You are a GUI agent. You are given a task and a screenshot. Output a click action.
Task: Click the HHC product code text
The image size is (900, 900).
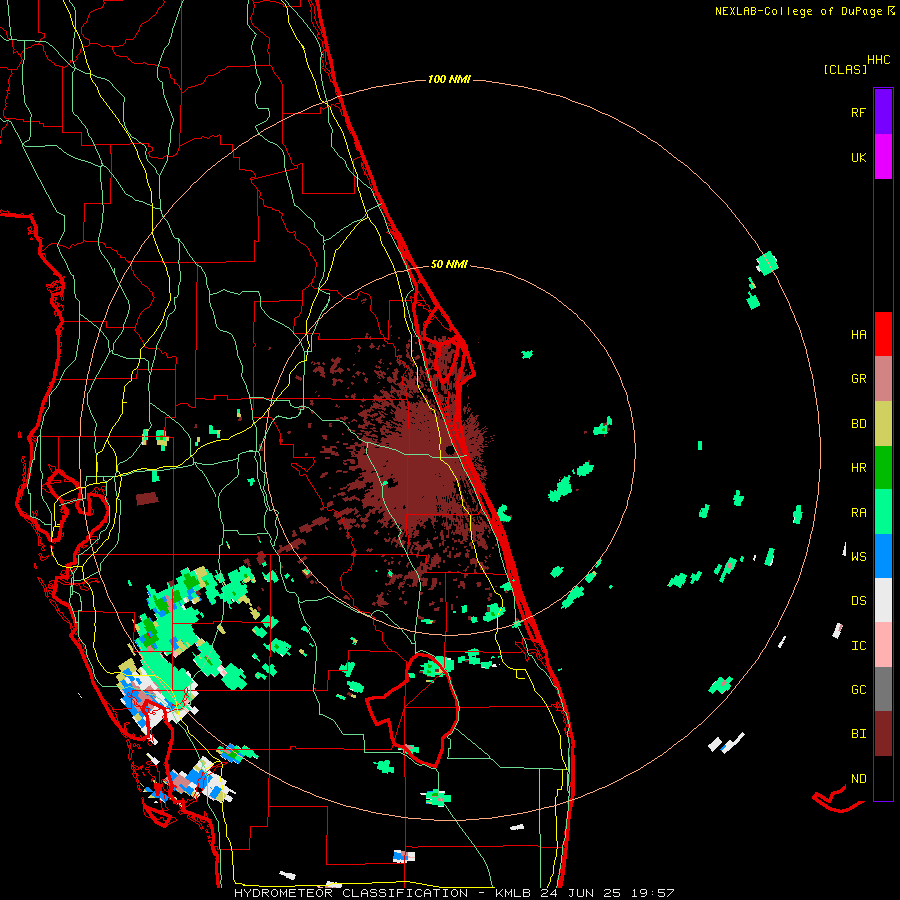(879, 60)
